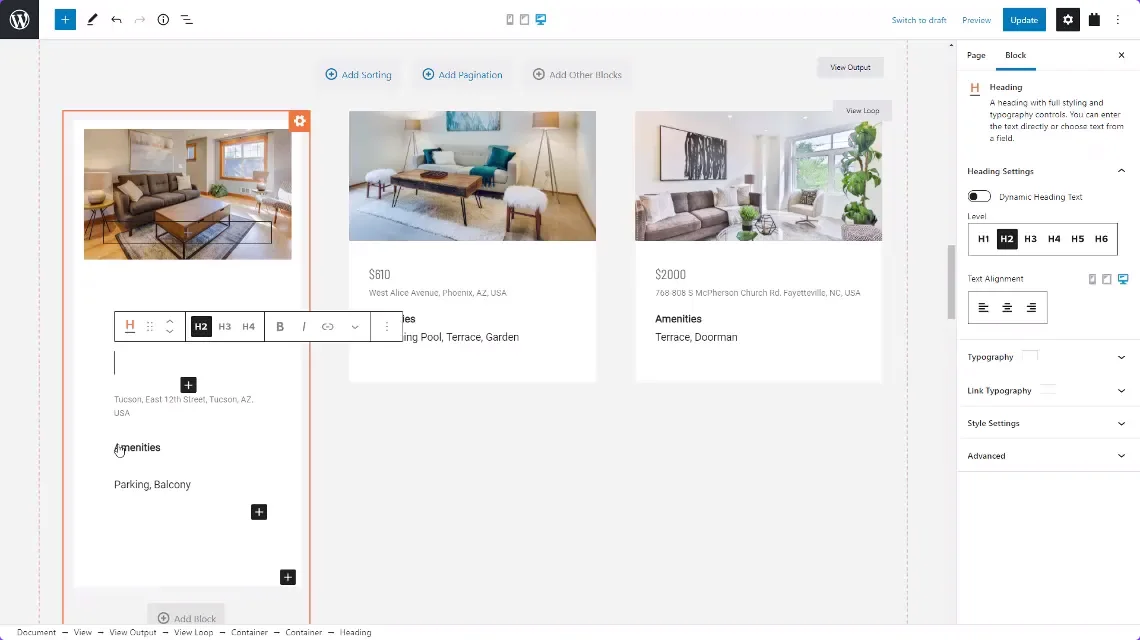Viewport: 1140px width, 640px height.
Task: Switch to the Page tab
Action: click(976, 55)
